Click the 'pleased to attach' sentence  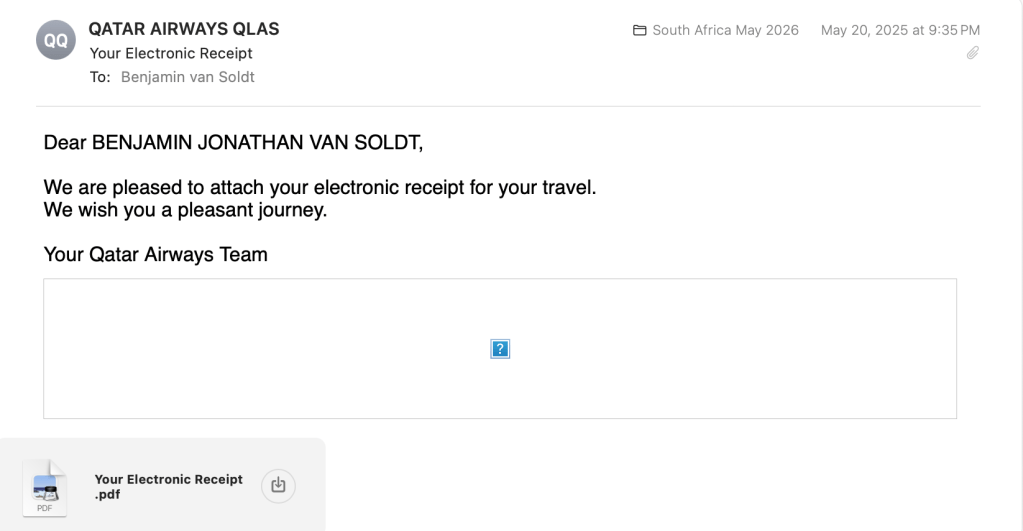click(319, 187)
